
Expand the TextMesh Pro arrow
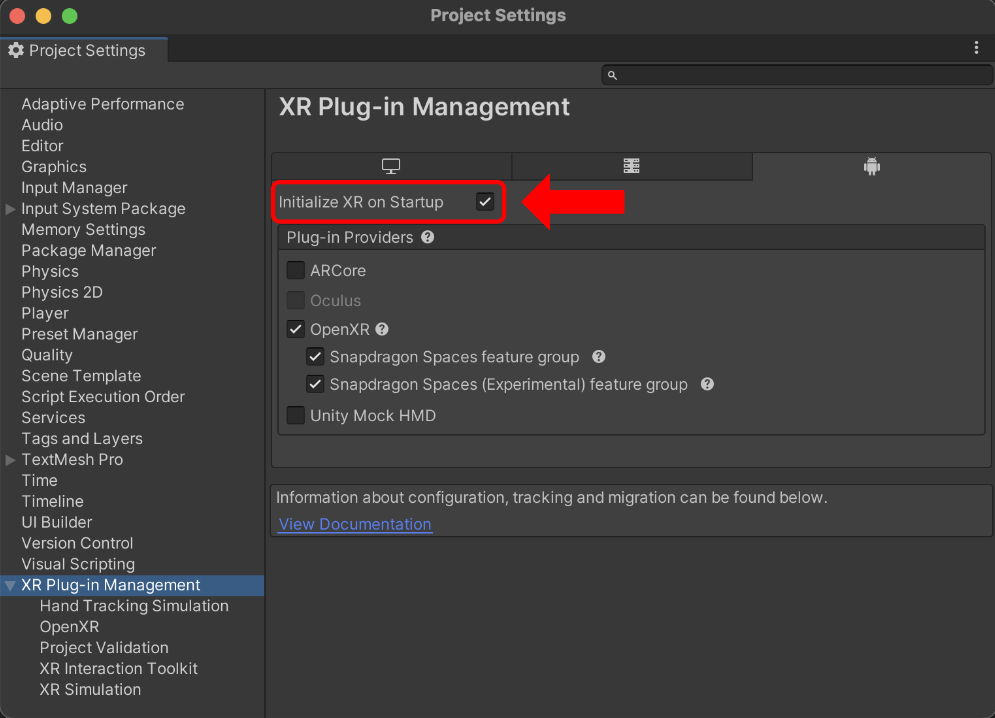pos(10,460)
